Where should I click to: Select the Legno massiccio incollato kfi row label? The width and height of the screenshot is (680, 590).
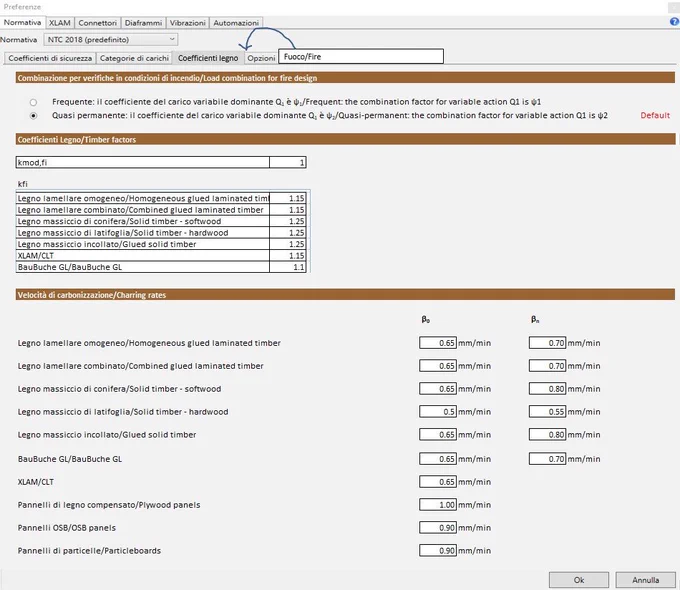click(143, 244)
